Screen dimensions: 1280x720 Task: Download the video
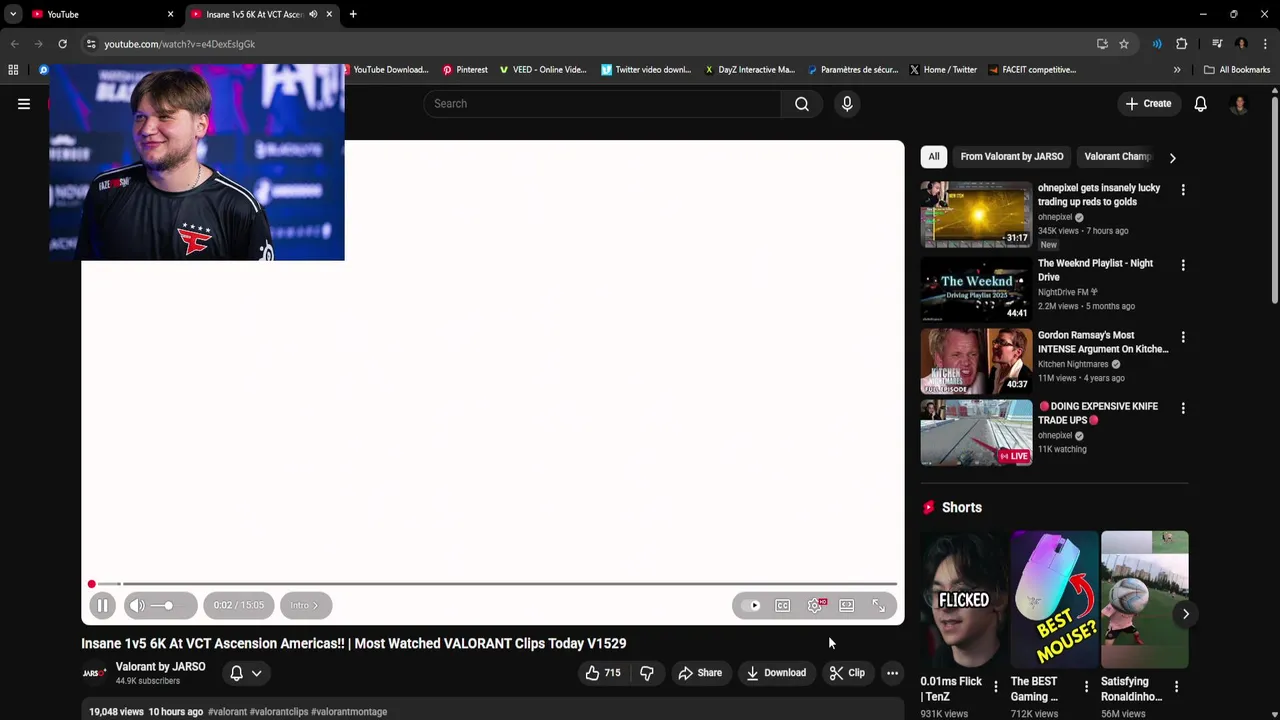tap(776, 673)
